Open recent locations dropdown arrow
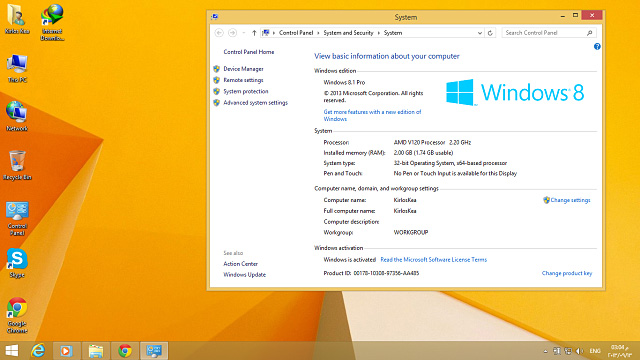 [244, 33]
